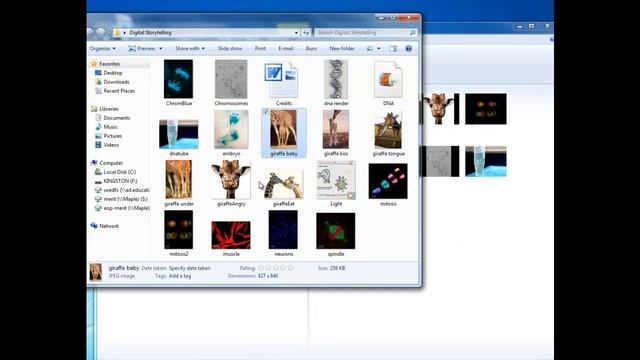Click the Burn toolbar button

(x=311, y=49)
